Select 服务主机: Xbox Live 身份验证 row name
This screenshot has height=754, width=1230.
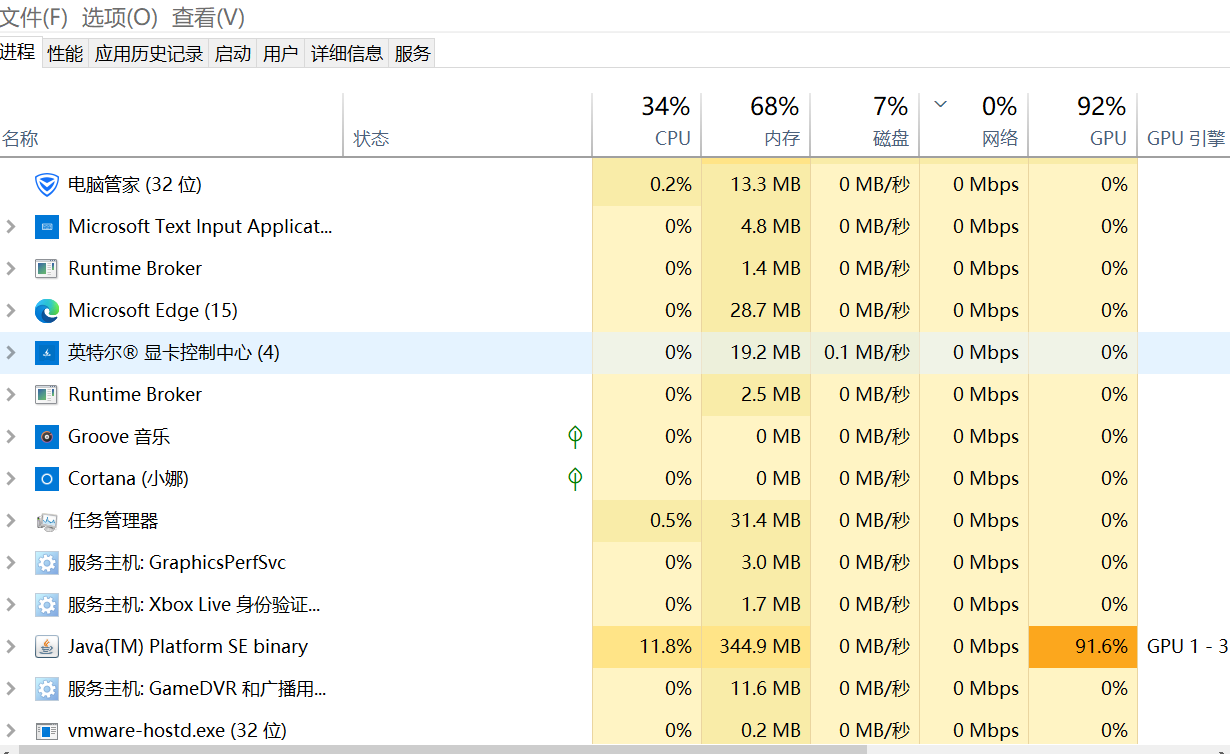(194, 605)
